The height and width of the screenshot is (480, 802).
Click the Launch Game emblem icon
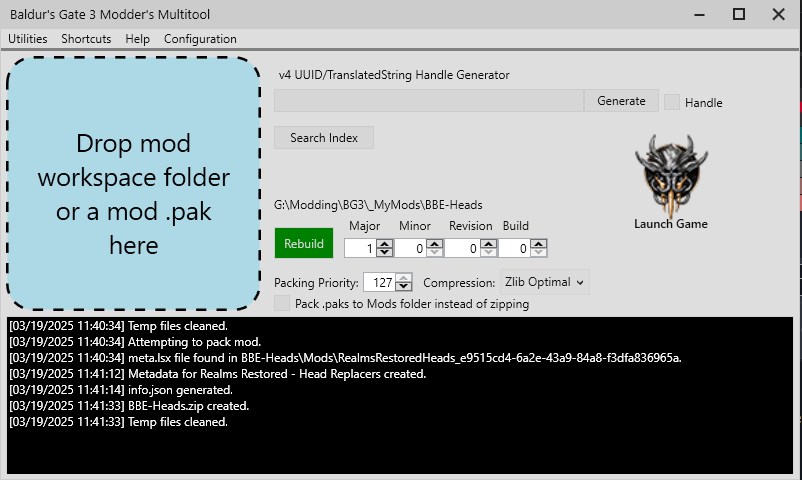coord(671,176)
